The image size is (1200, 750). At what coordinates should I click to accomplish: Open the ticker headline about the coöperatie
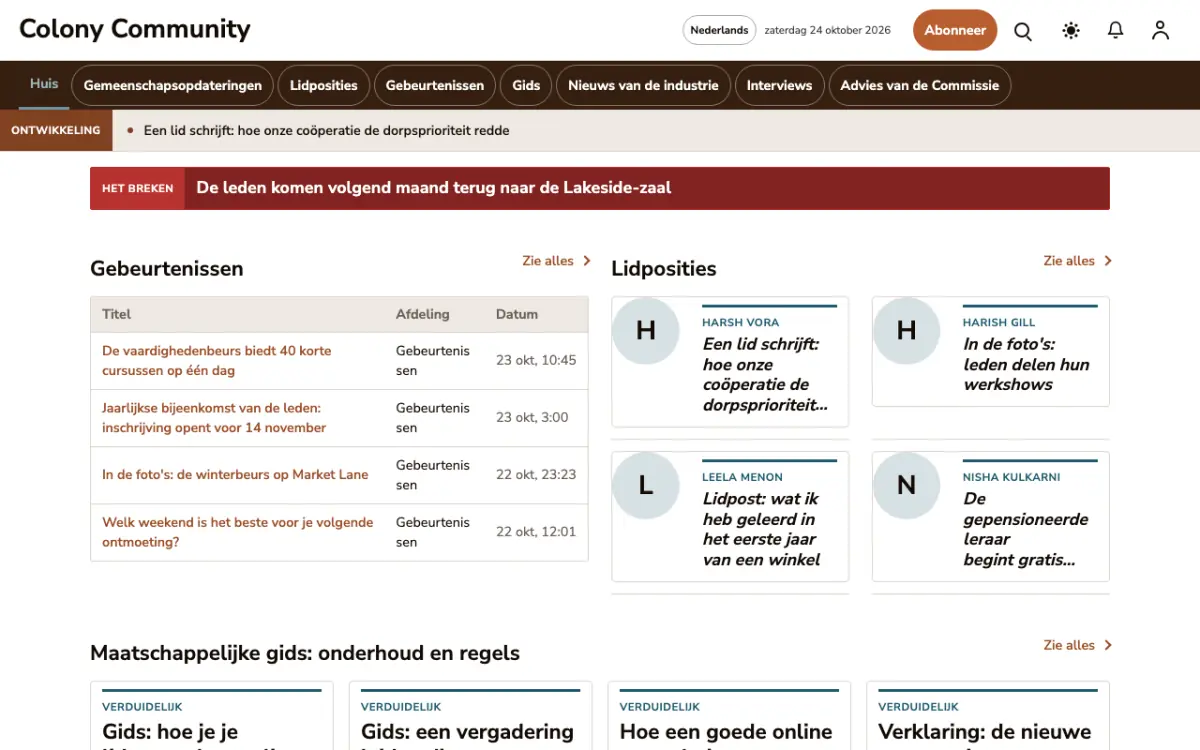pos(327,130)
